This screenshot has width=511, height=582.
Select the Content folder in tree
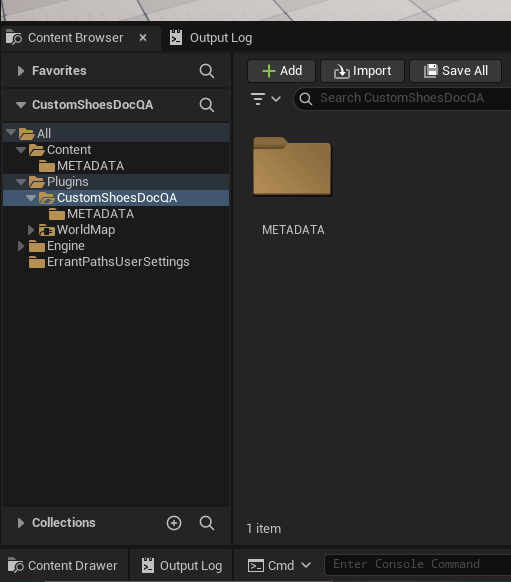(116, 150)
